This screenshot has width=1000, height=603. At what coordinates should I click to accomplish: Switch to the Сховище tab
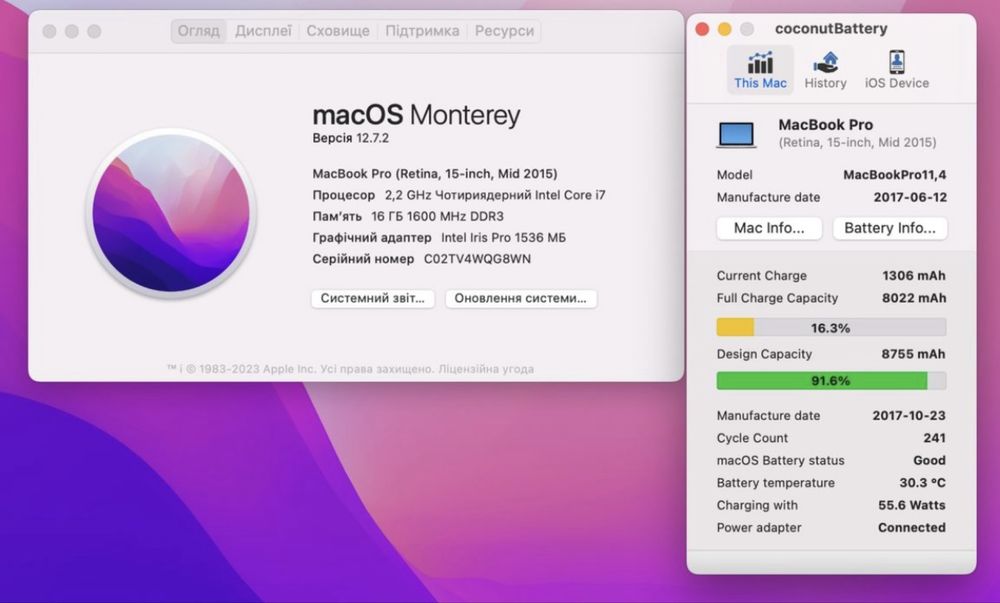point(338,31)
